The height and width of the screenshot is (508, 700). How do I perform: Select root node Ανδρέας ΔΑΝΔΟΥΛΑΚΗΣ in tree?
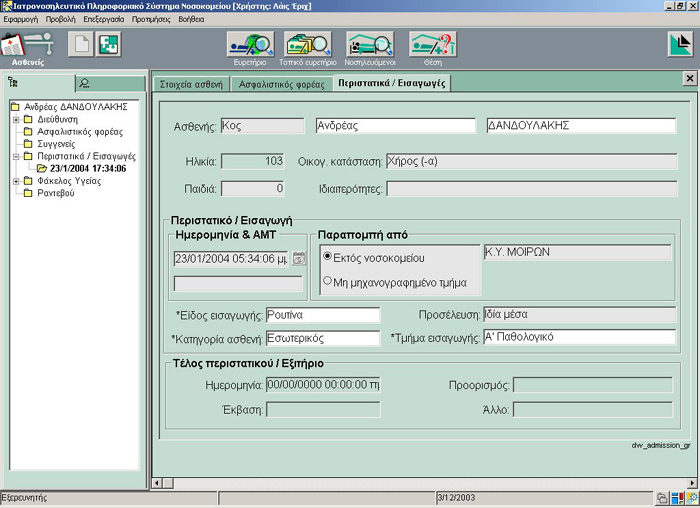pyautogui.click(x=76, y=107)
